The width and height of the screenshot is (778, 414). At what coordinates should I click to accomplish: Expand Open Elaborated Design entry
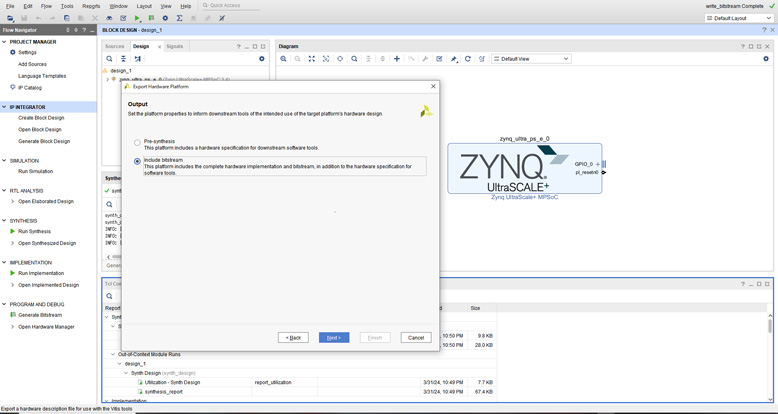click(x=13, y=202)
